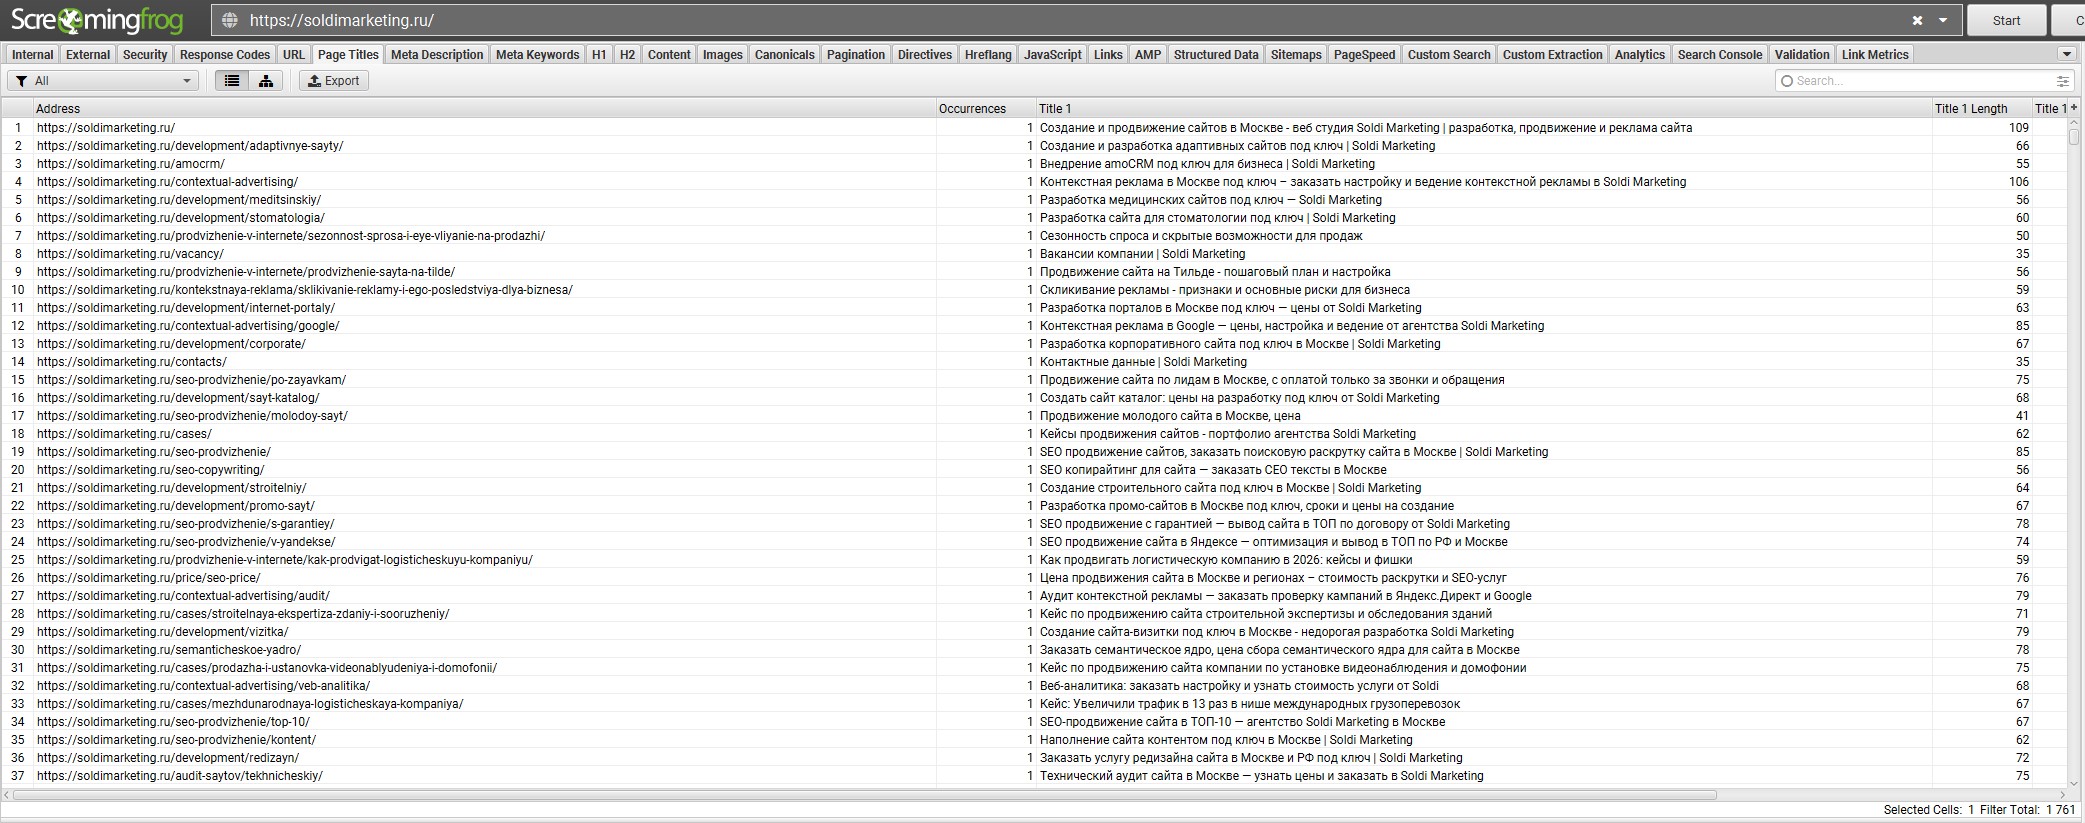Screen dimensions: 2085x823
Task: Clear the URL field with X icon
Action: click(x=1917, y=20)
